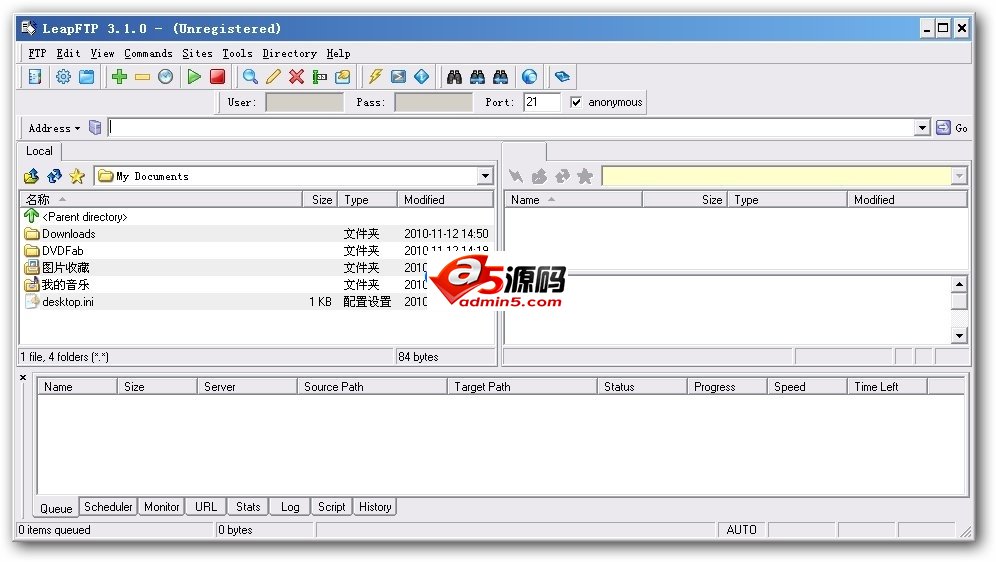This screenshot has height=562, width=996.
Task: Click the yellow pencil edit icon
Action: 273,77
